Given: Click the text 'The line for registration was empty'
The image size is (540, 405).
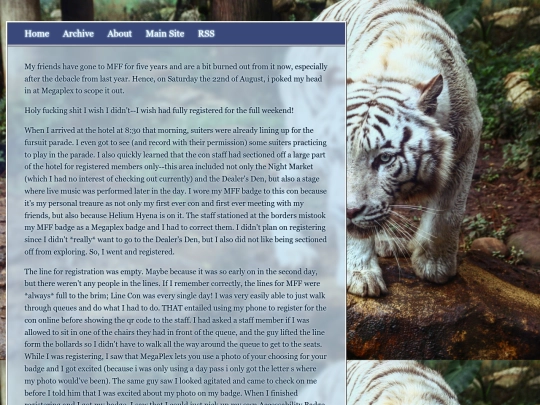Looking at the screenshot, I should (x=83, y=271).
